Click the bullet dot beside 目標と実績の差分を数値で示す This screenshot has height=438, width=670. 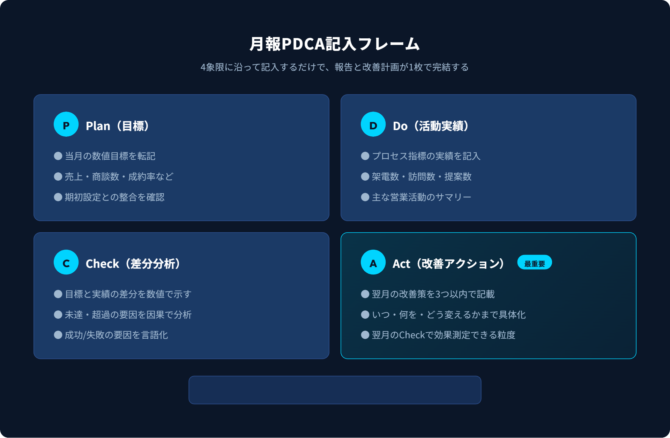[58, 294]
